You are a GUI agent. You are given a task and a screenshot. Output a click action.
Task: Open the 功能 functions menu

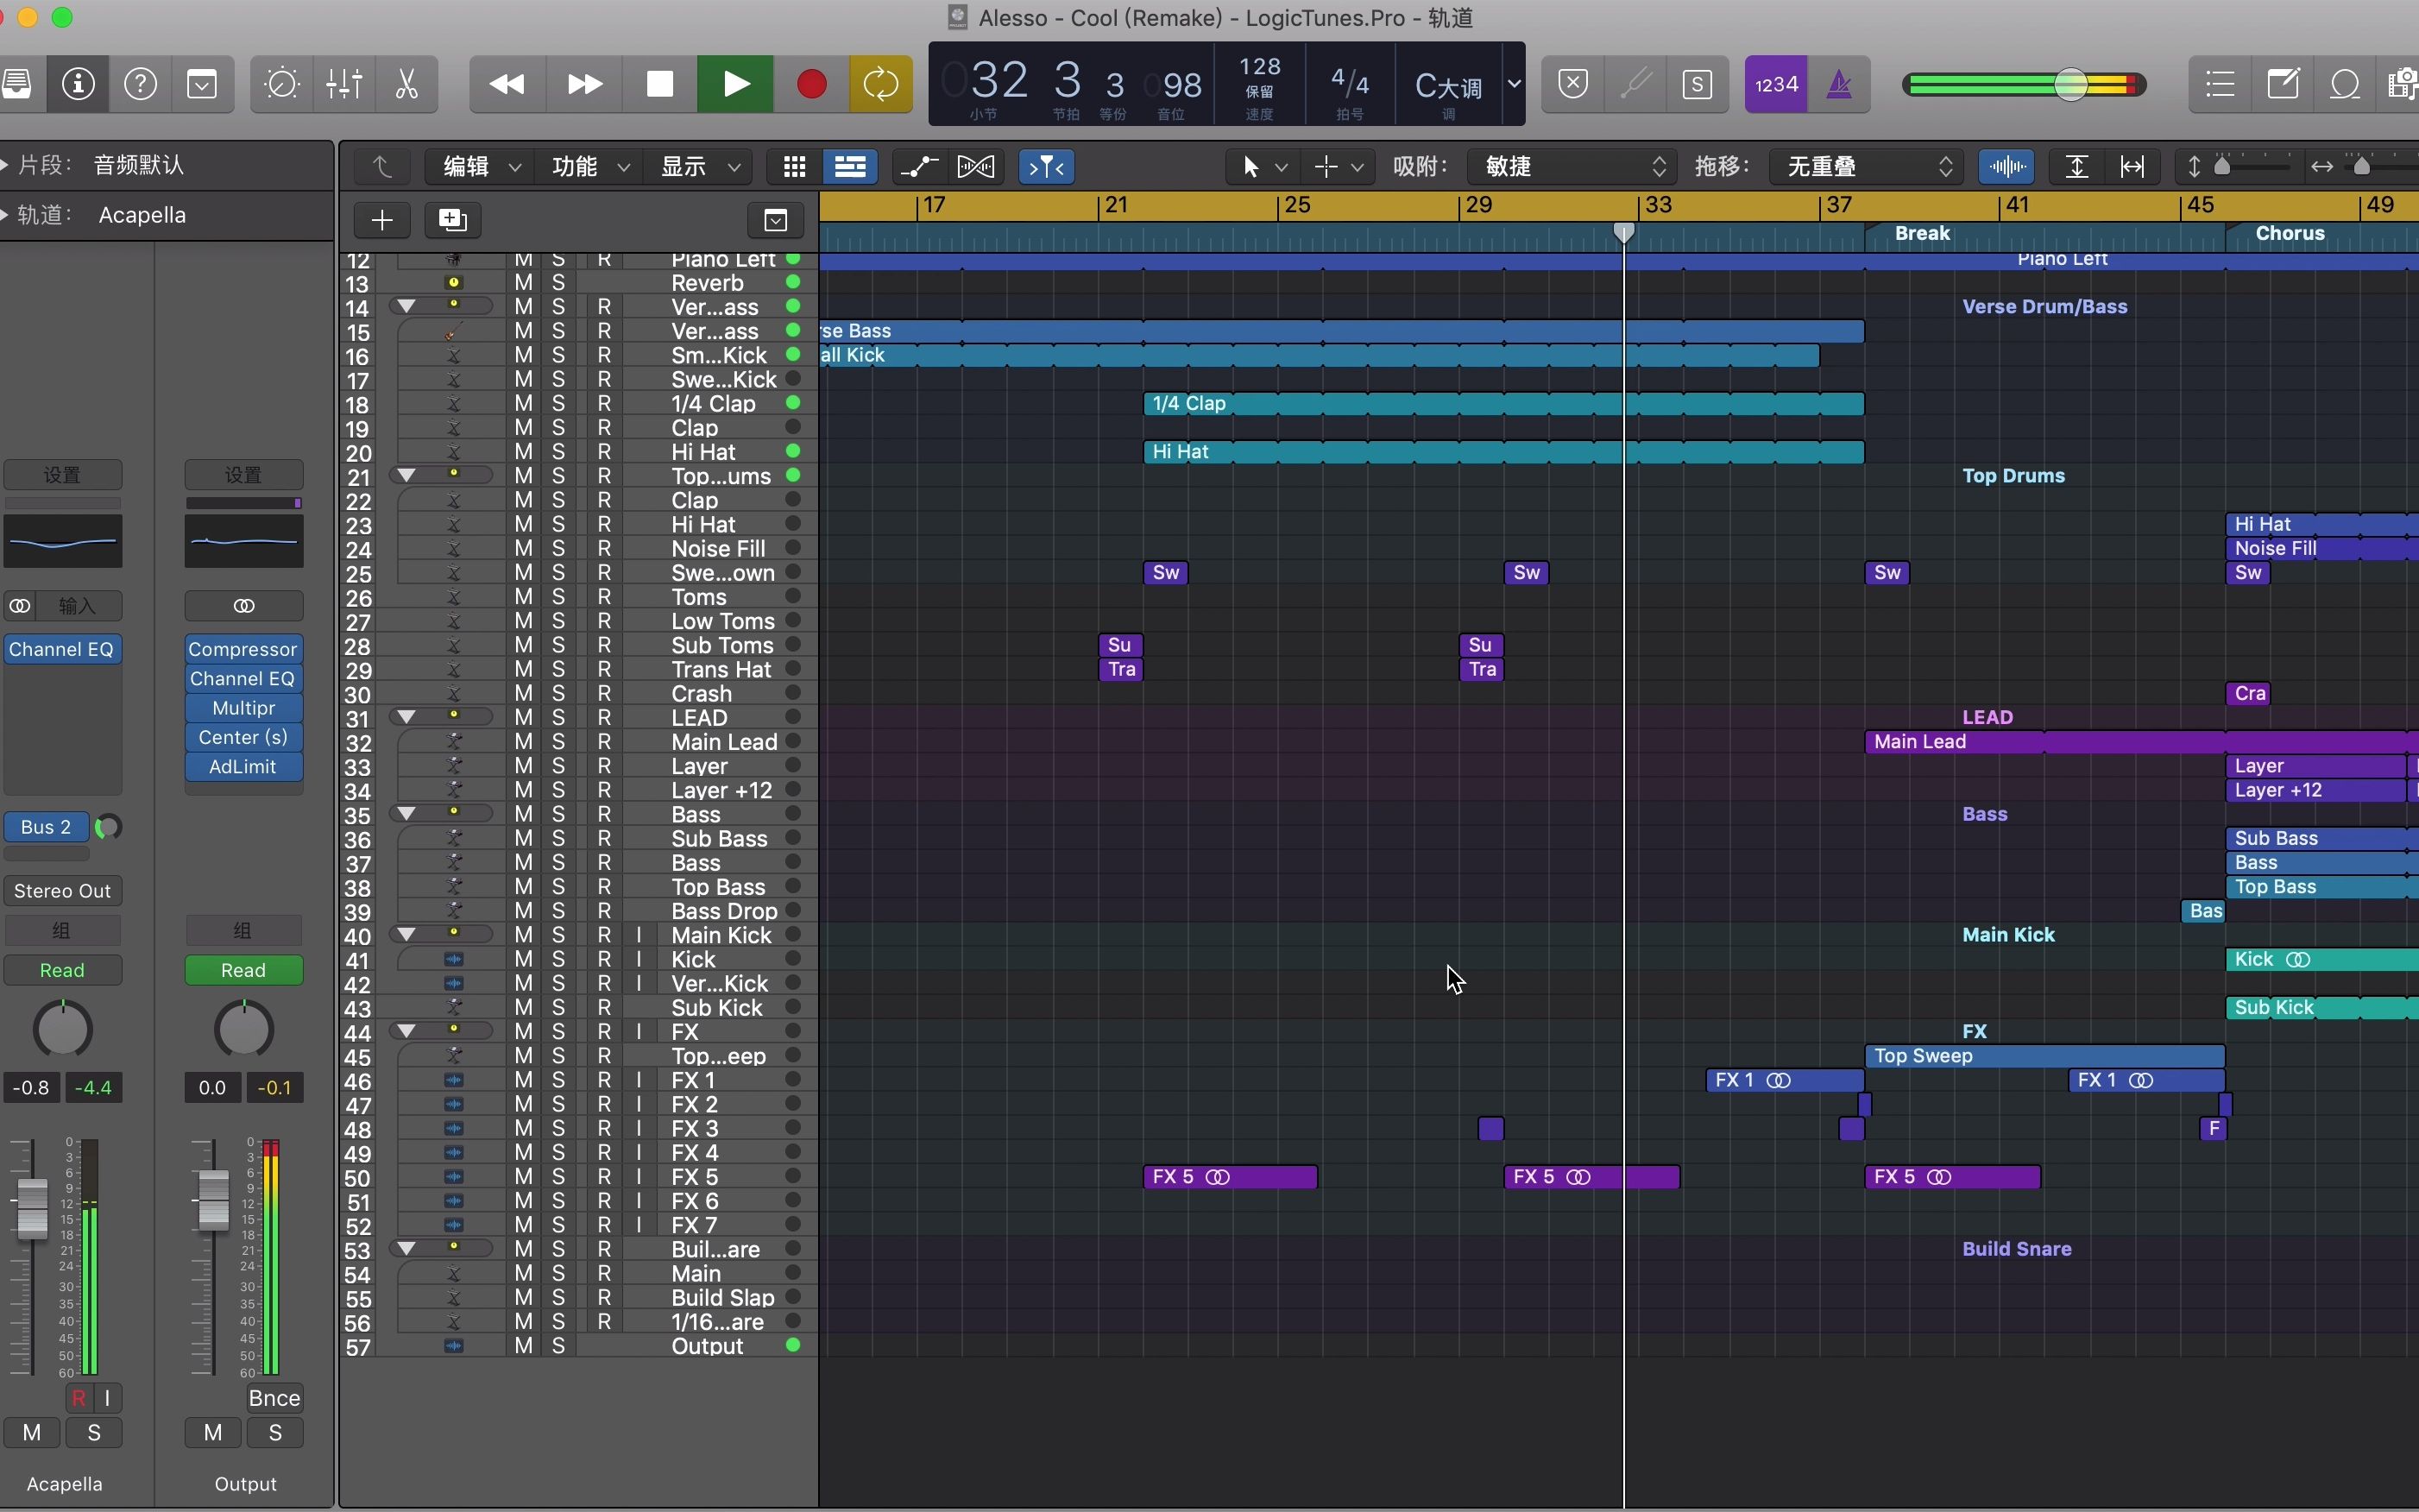[x=588, y=166]
